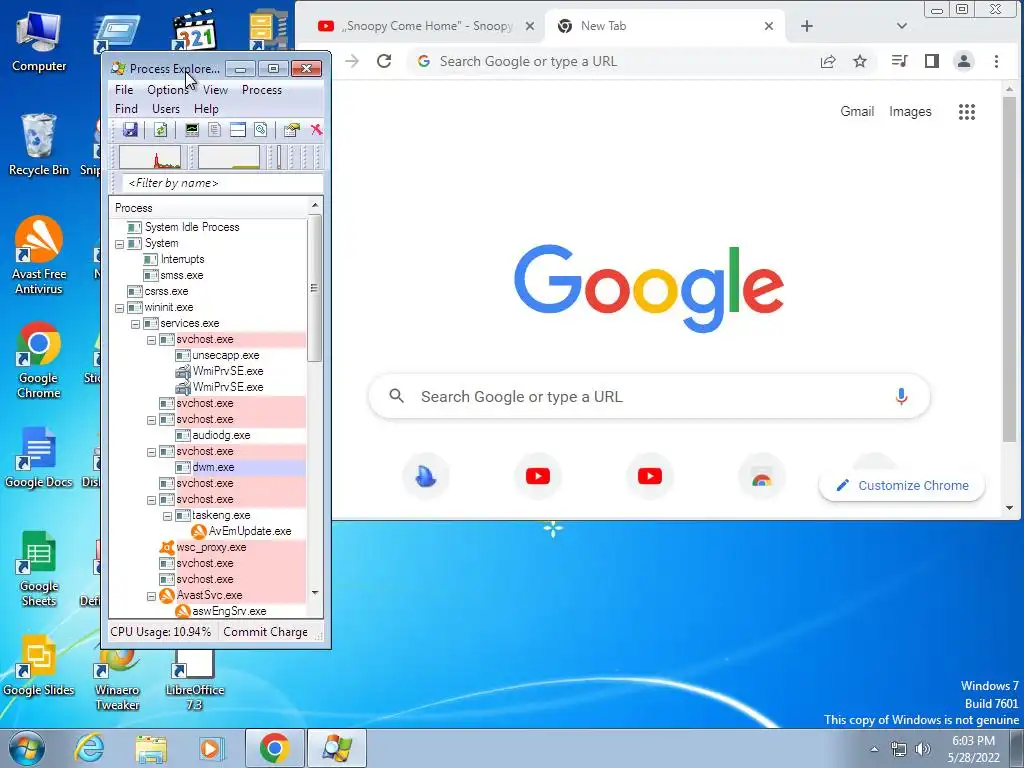Screen dimensions: 1024x768
Task: Click the Show Process Tree toolbar icon
Action: (x=214, y=129)
